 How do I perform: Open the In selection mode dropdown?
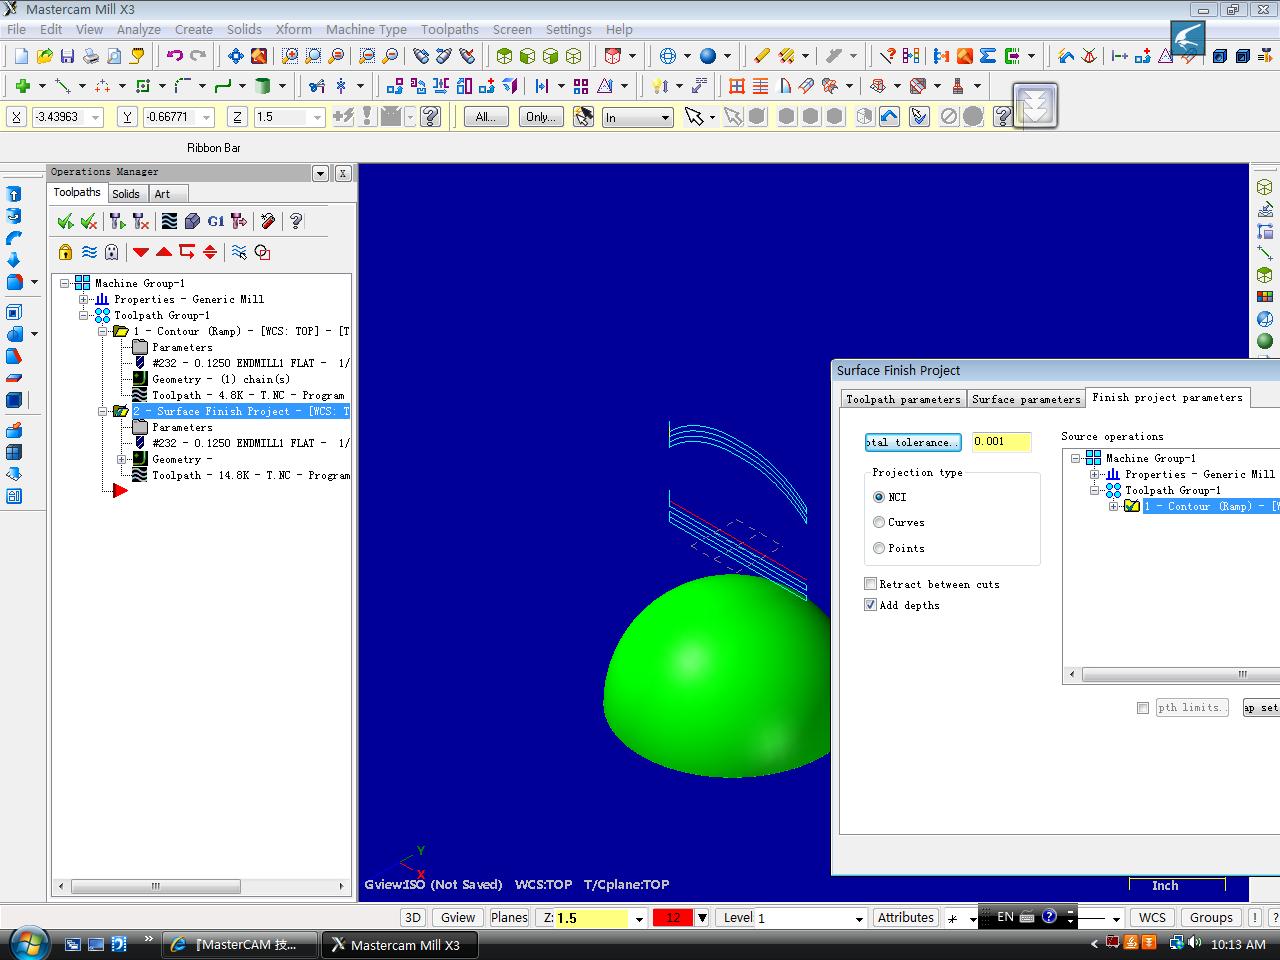[665, 117]
